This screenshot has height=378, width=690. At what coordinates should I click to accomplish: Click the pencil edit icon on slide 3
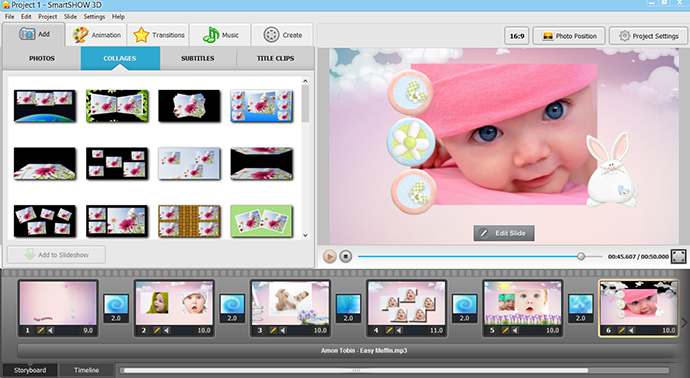click(273, 330)
